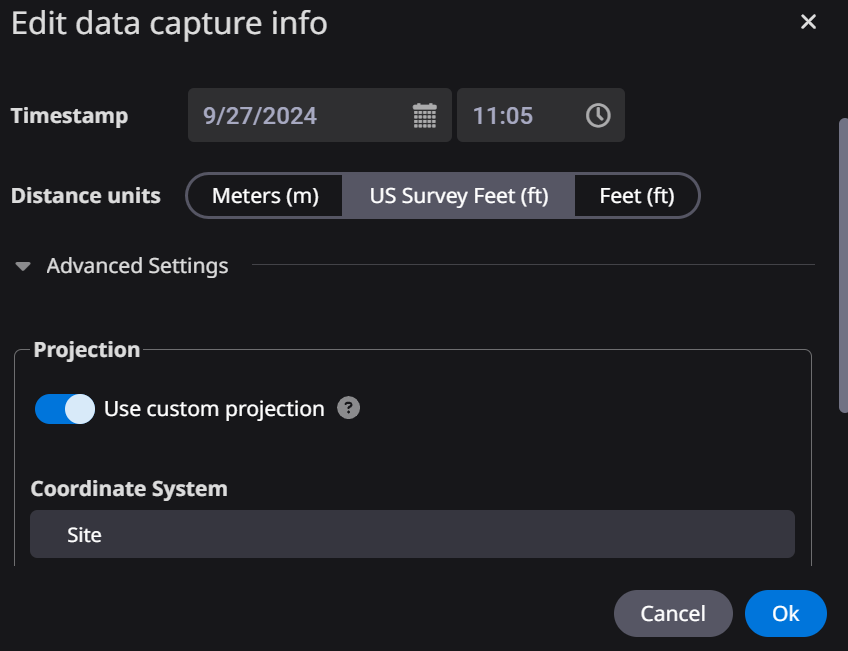Click the Timestamp field label
The image size is (848, 651).
(69, 116)
